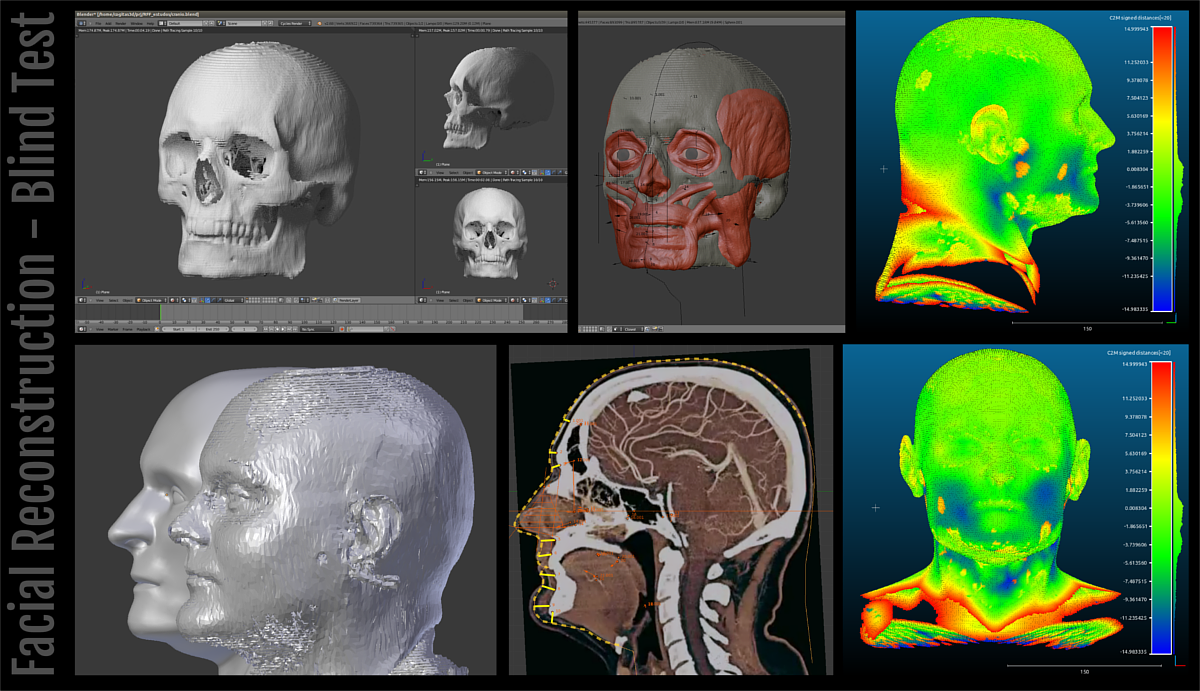Click the play animation button in the timeline
Screen dimensions: 1200x691
tap(283, 329)
